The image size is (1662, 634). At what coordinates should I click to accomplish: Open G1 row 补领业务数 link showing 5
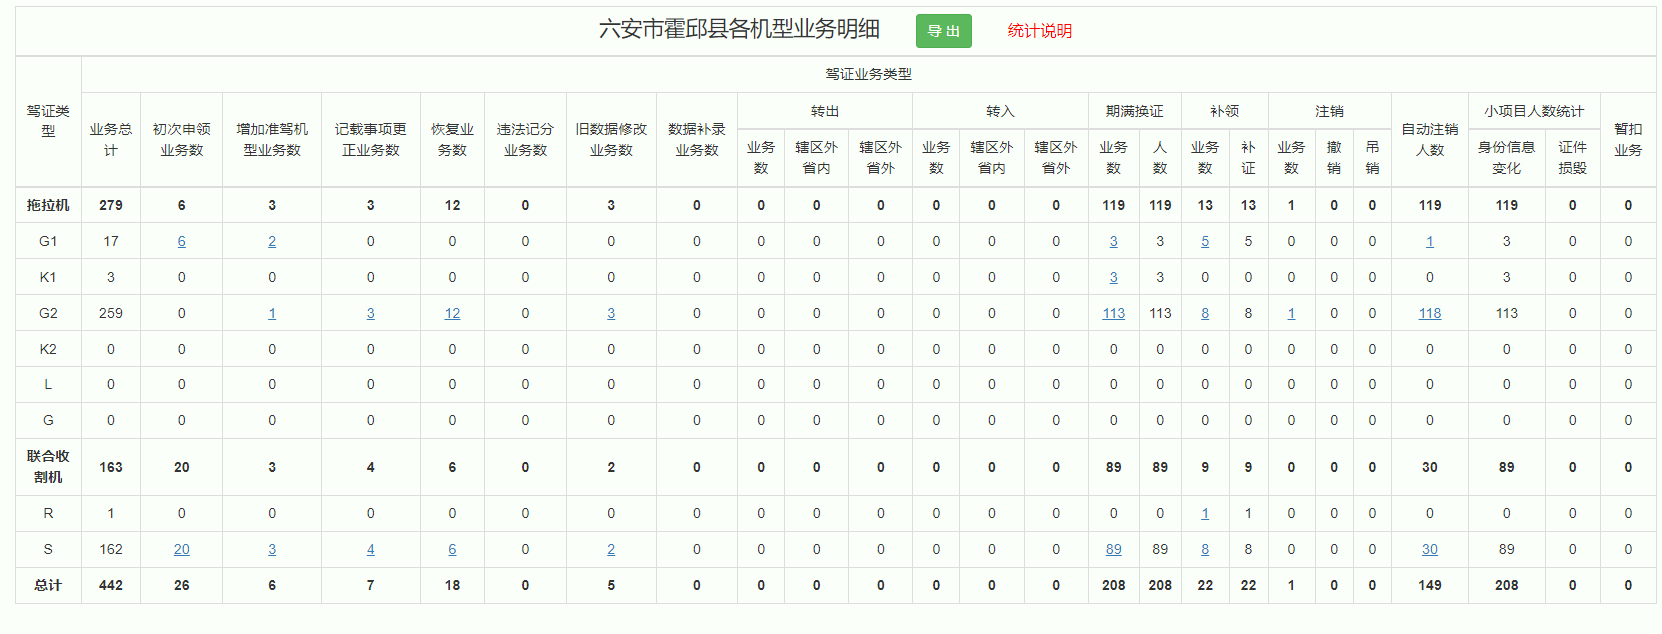[x=1205, y=241]
